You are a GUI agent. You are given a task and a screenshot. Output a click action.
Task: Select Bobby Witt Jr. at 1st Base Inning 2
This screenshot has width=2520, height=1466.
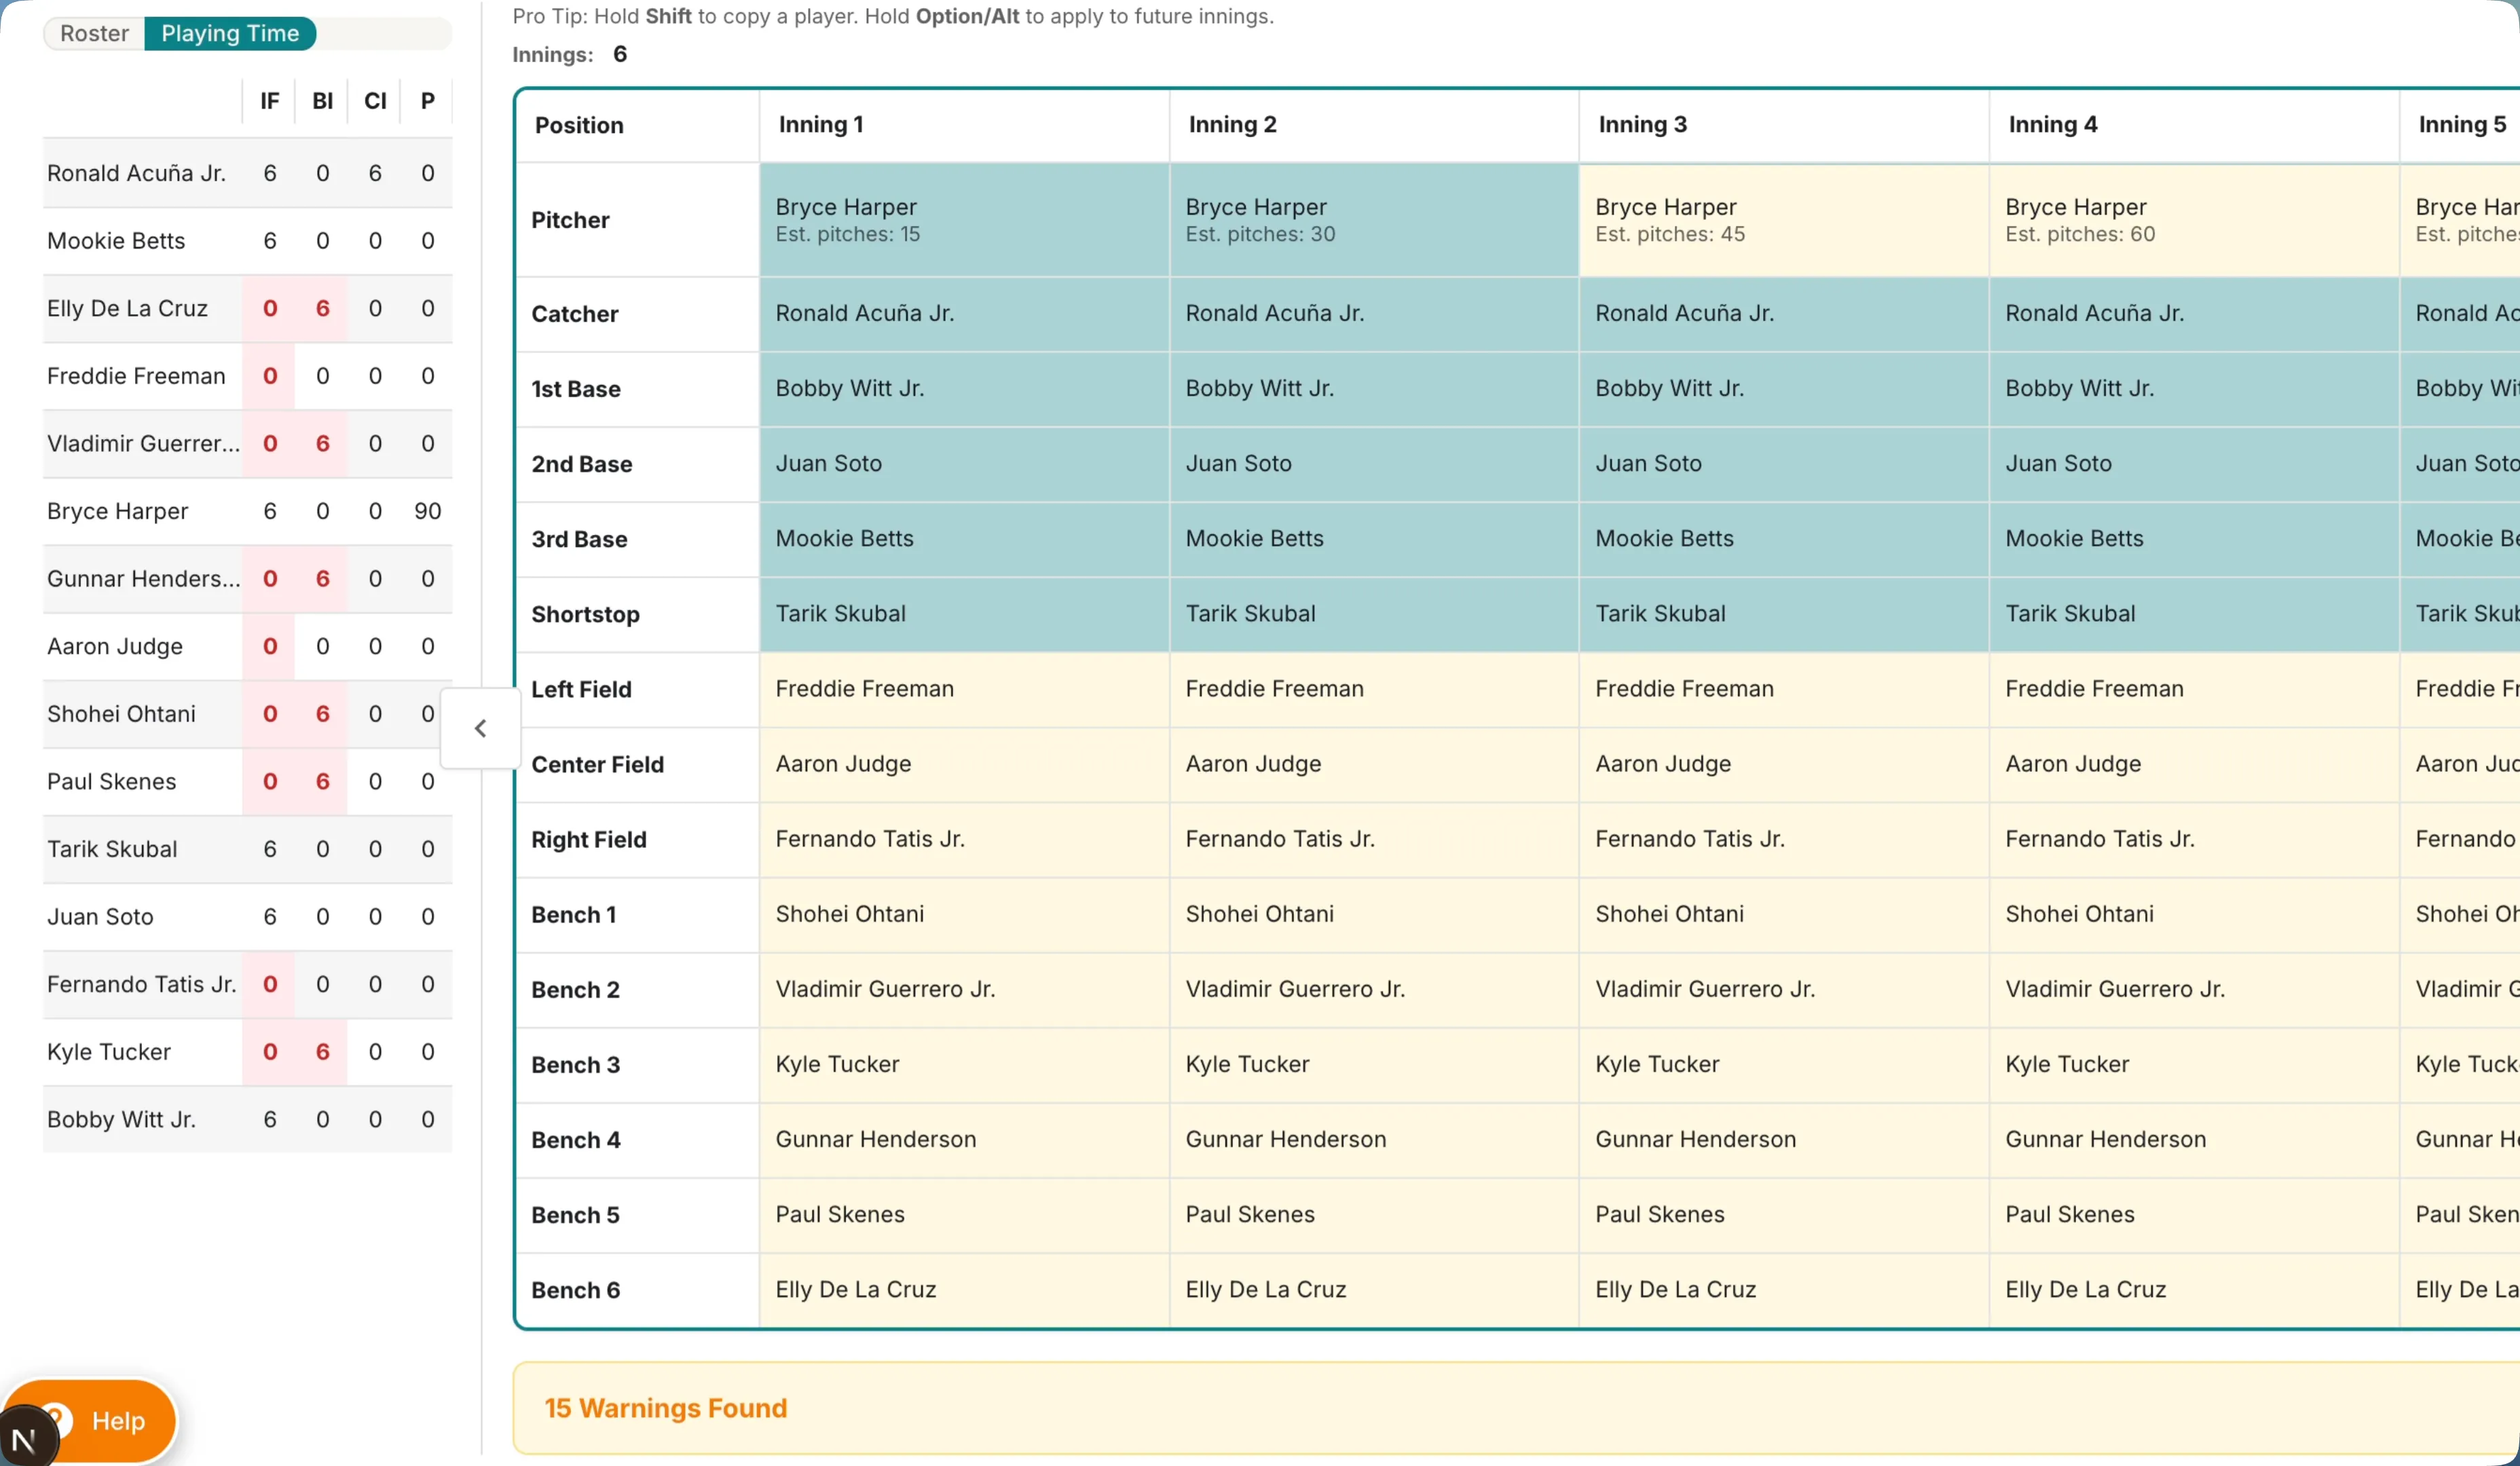click(x=1374, y=389)
